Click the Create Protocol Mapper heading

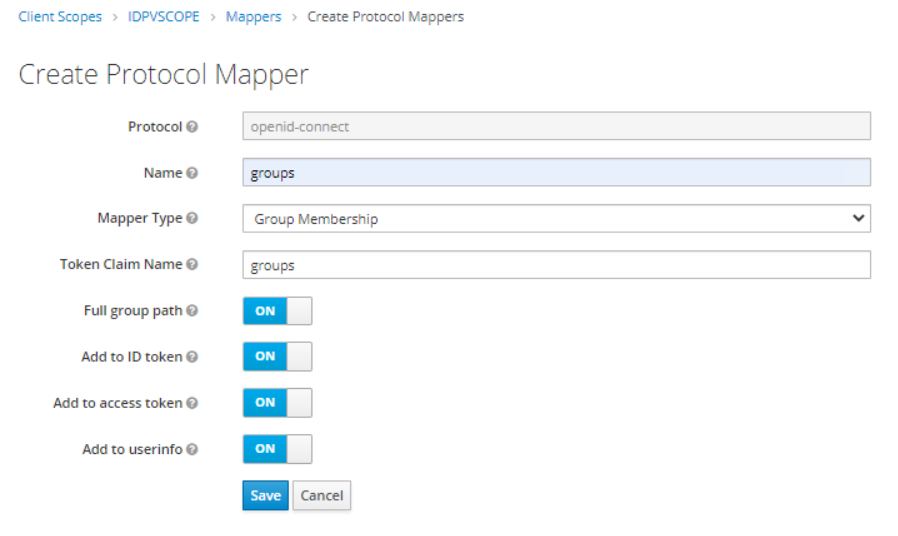point(164,74)
